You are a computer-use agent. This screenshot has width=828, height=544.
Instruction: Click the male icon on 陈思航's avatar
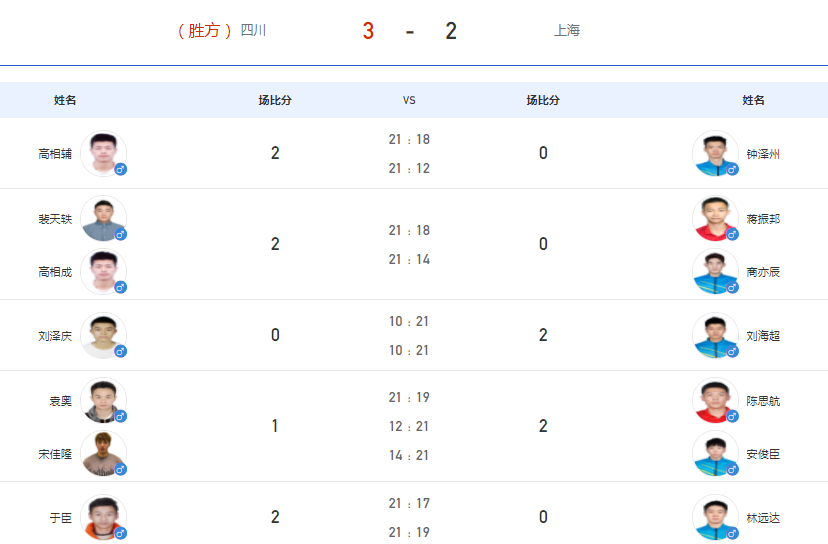732,416
